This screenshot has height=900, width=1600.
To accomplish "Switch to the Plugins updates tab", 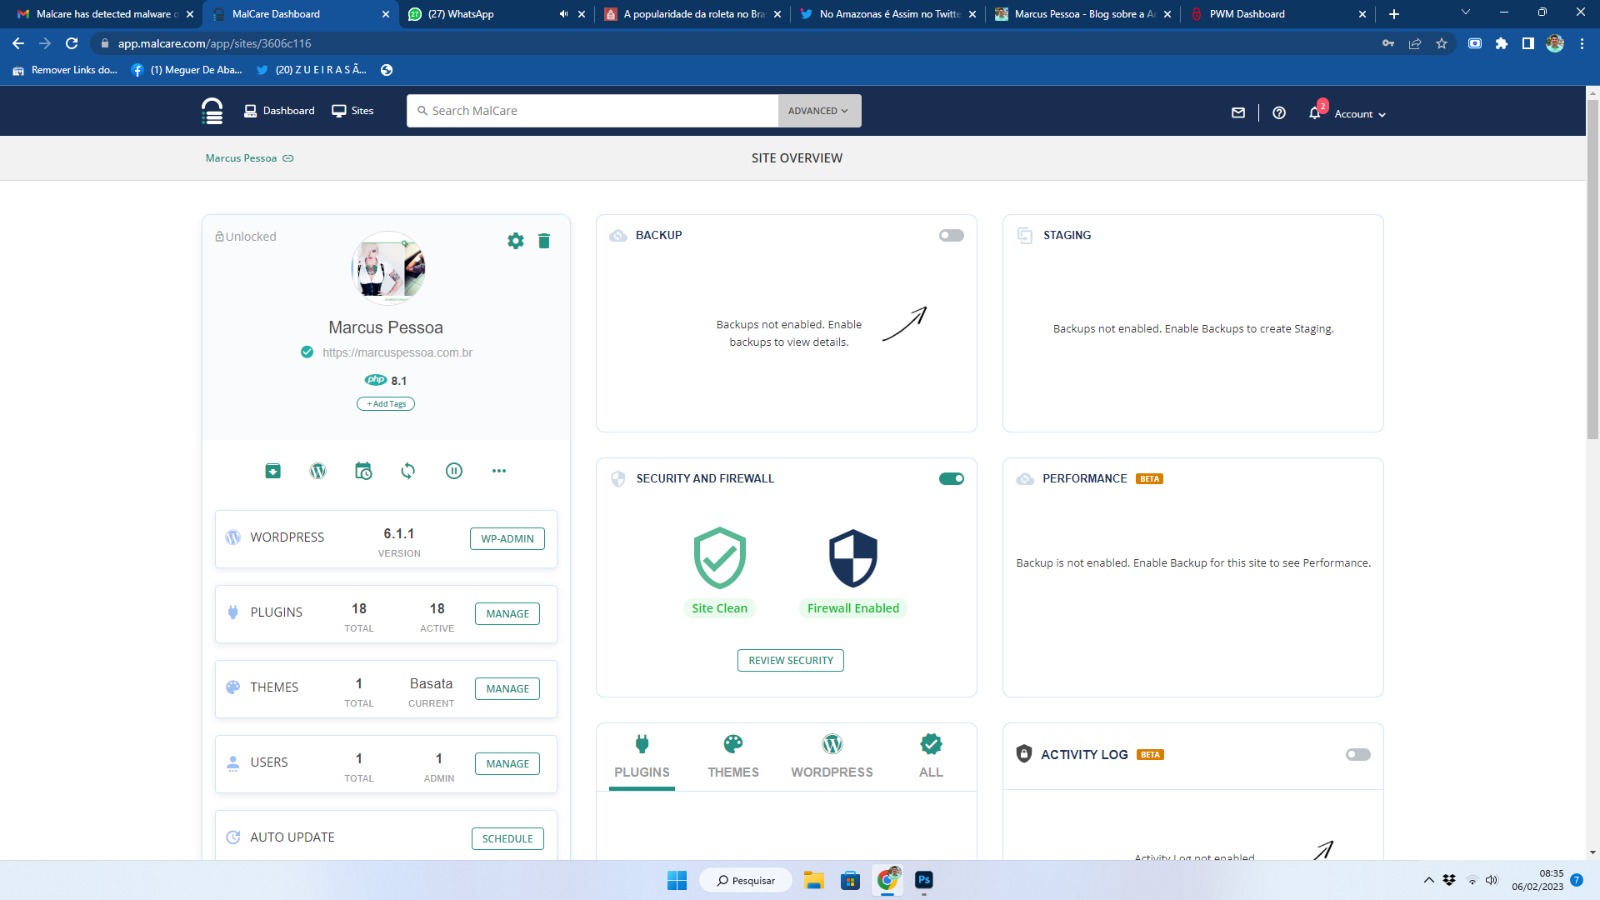I will (x=642, y=757).
